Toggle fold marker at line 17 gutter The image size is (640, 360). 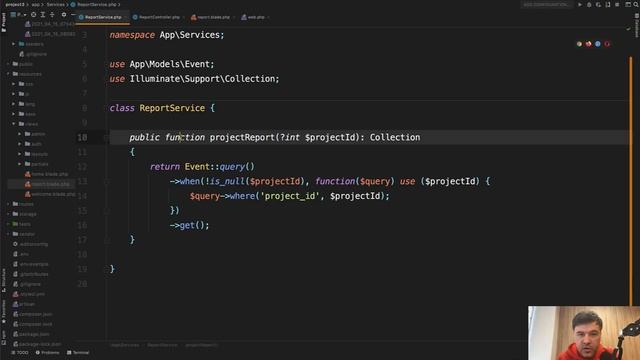click(107, 240)
